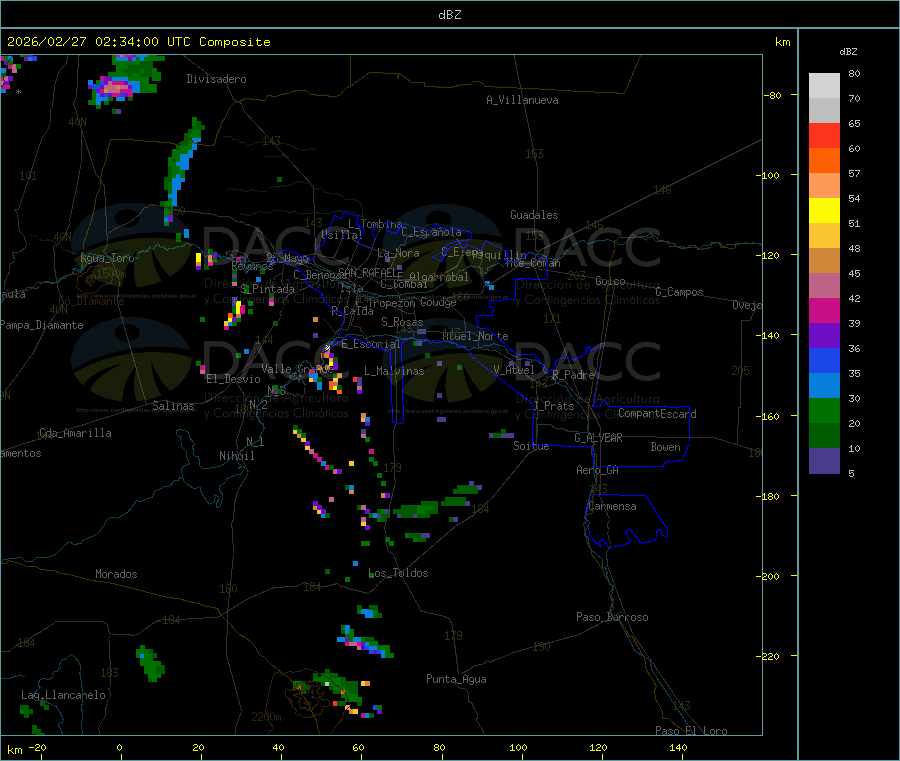Select the 'S_Rosas' label
900x761 pixels.
pos(402,322)
